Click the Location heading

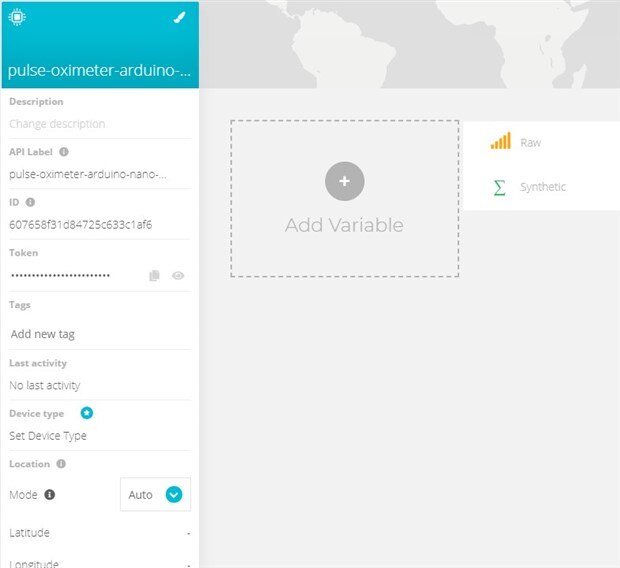(x=29, y=464)
